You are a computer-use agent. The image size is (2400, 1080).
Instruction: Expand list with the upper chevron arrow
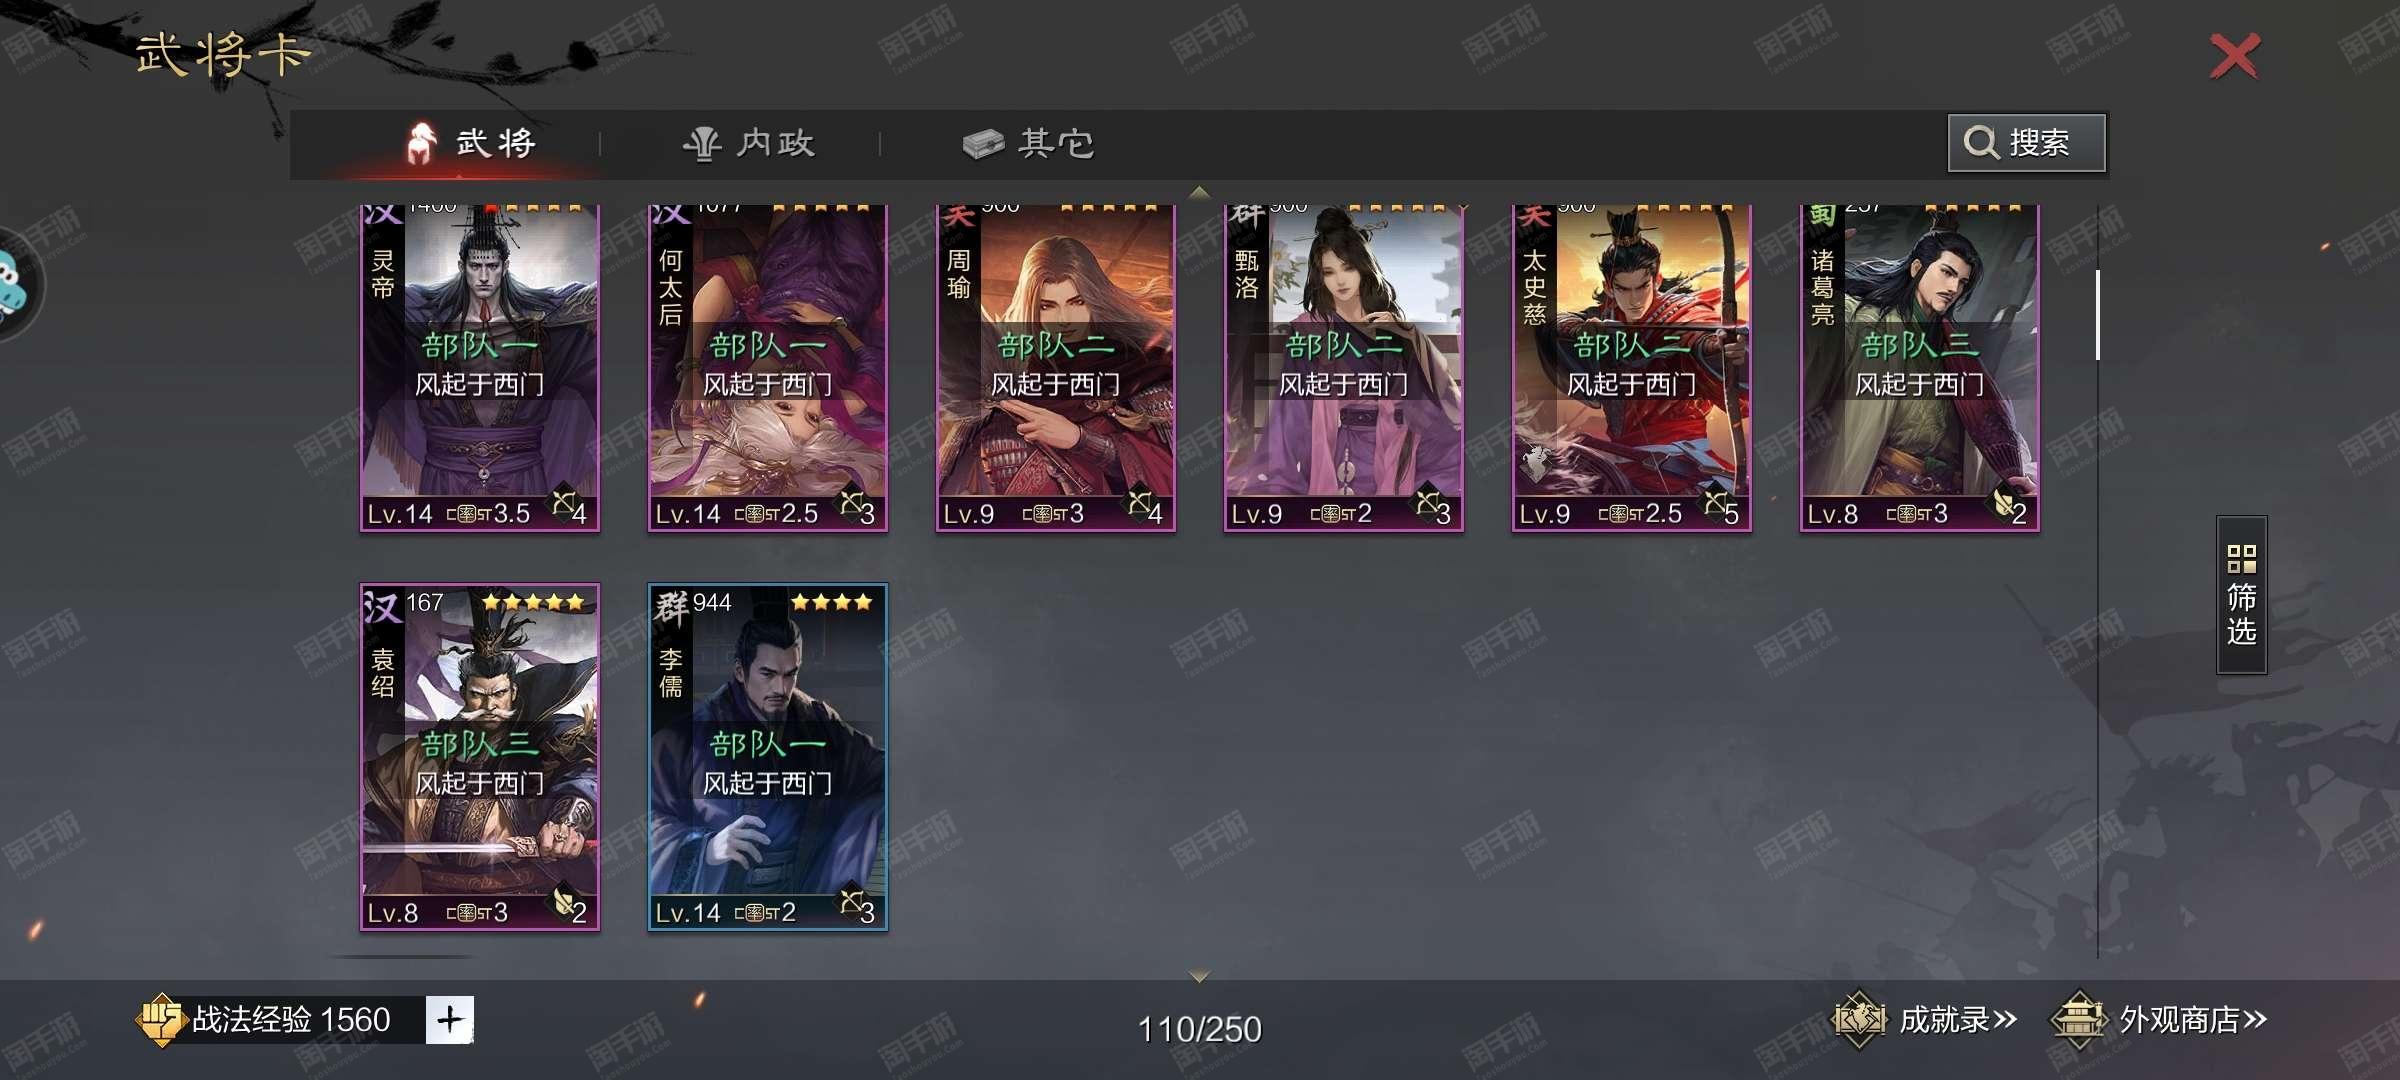pyautogui.click(x=1199, y=192)
